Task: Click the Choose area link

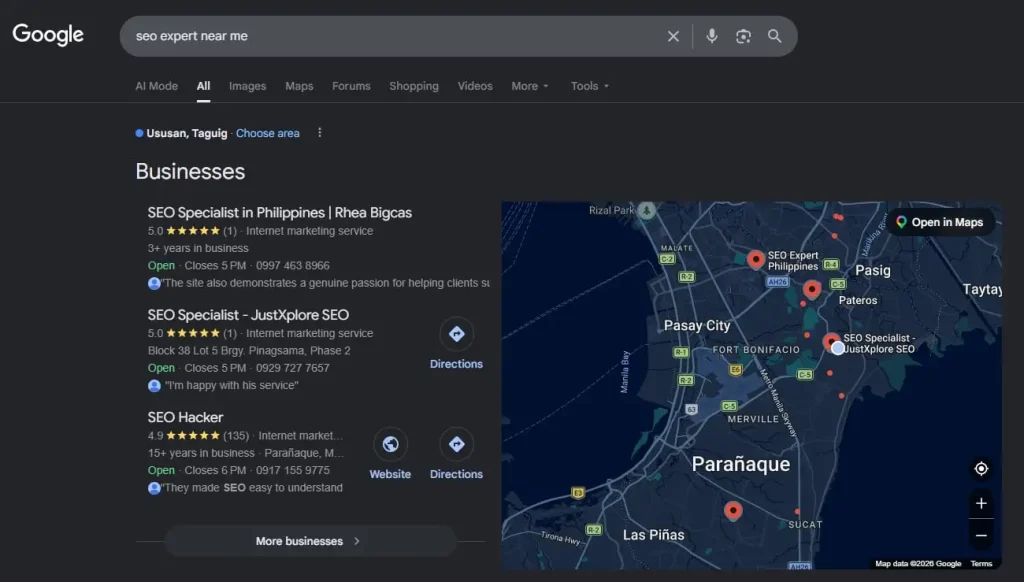Action: pyautogui.click(x=268, y=133)
